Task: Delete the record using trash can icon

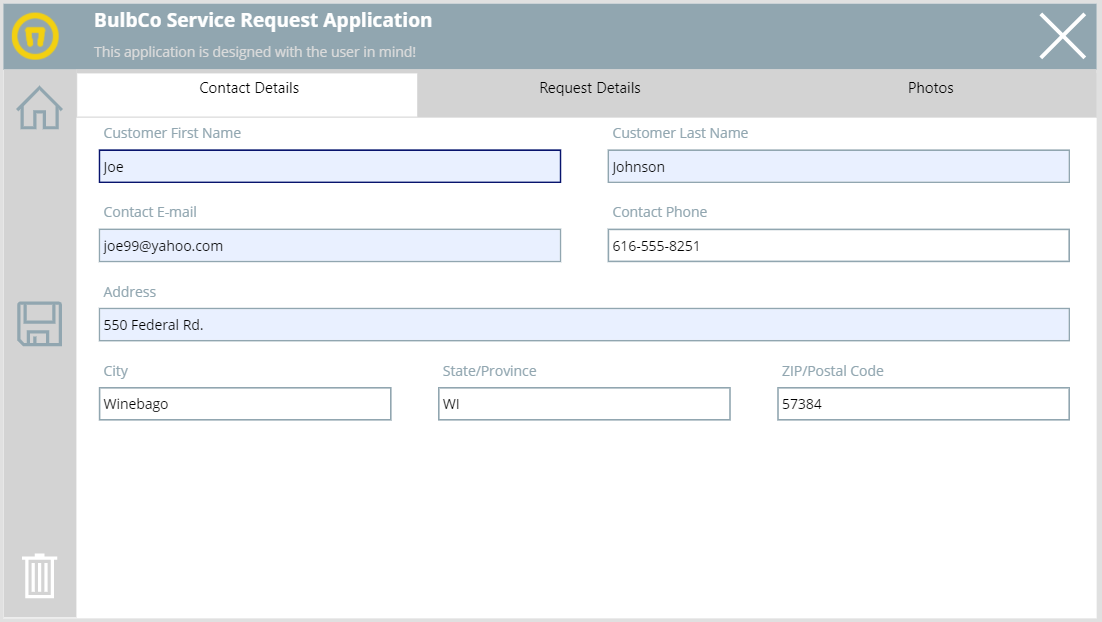Action: pyautogui.click(x=39, y=576)
